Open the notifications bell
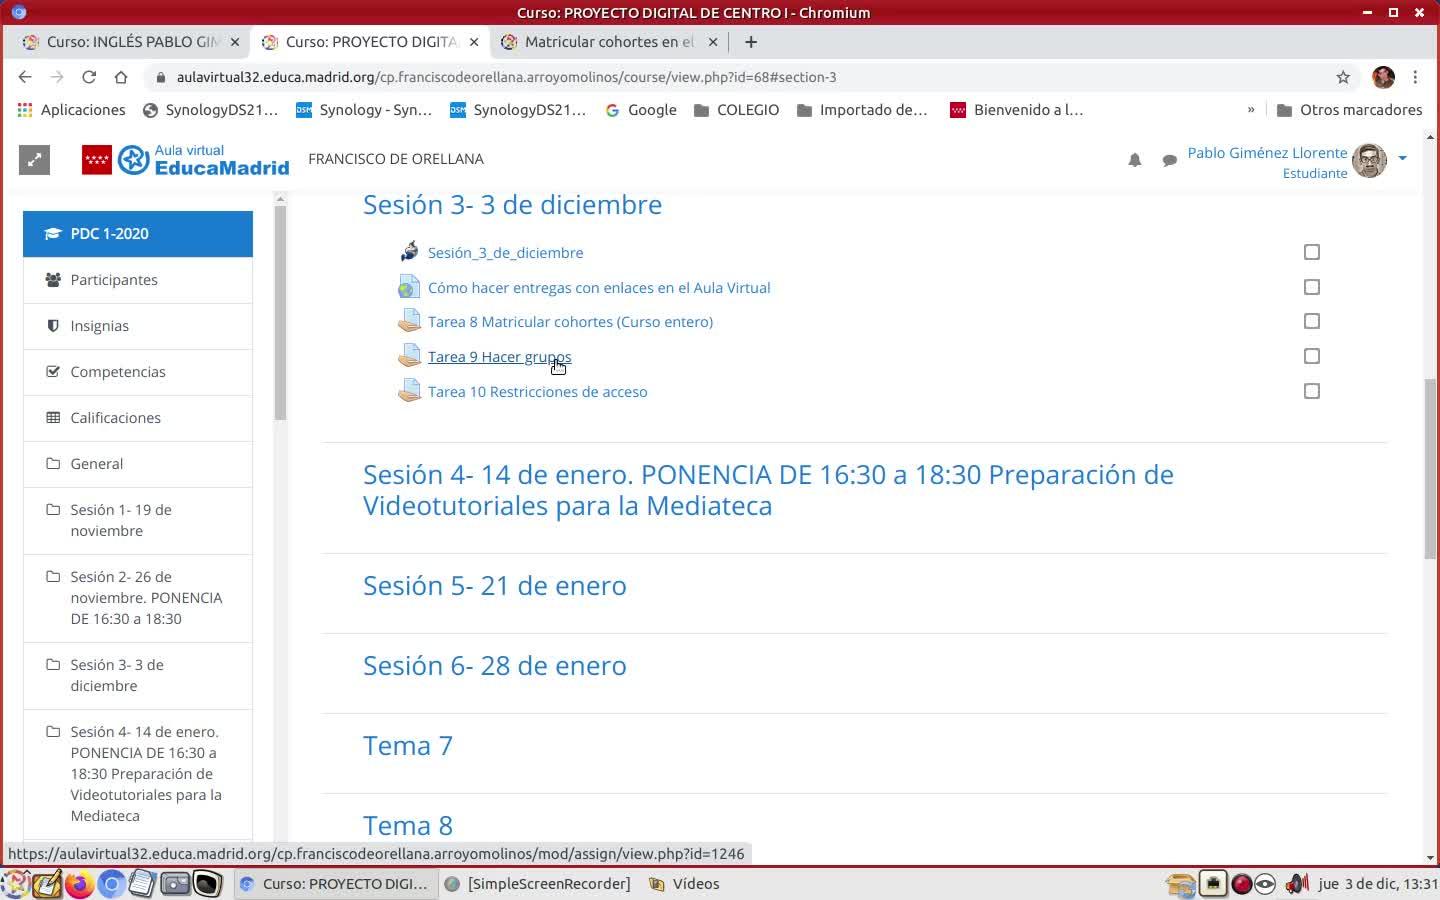This screenshot has width=1440, height=900. point(1135,160)
